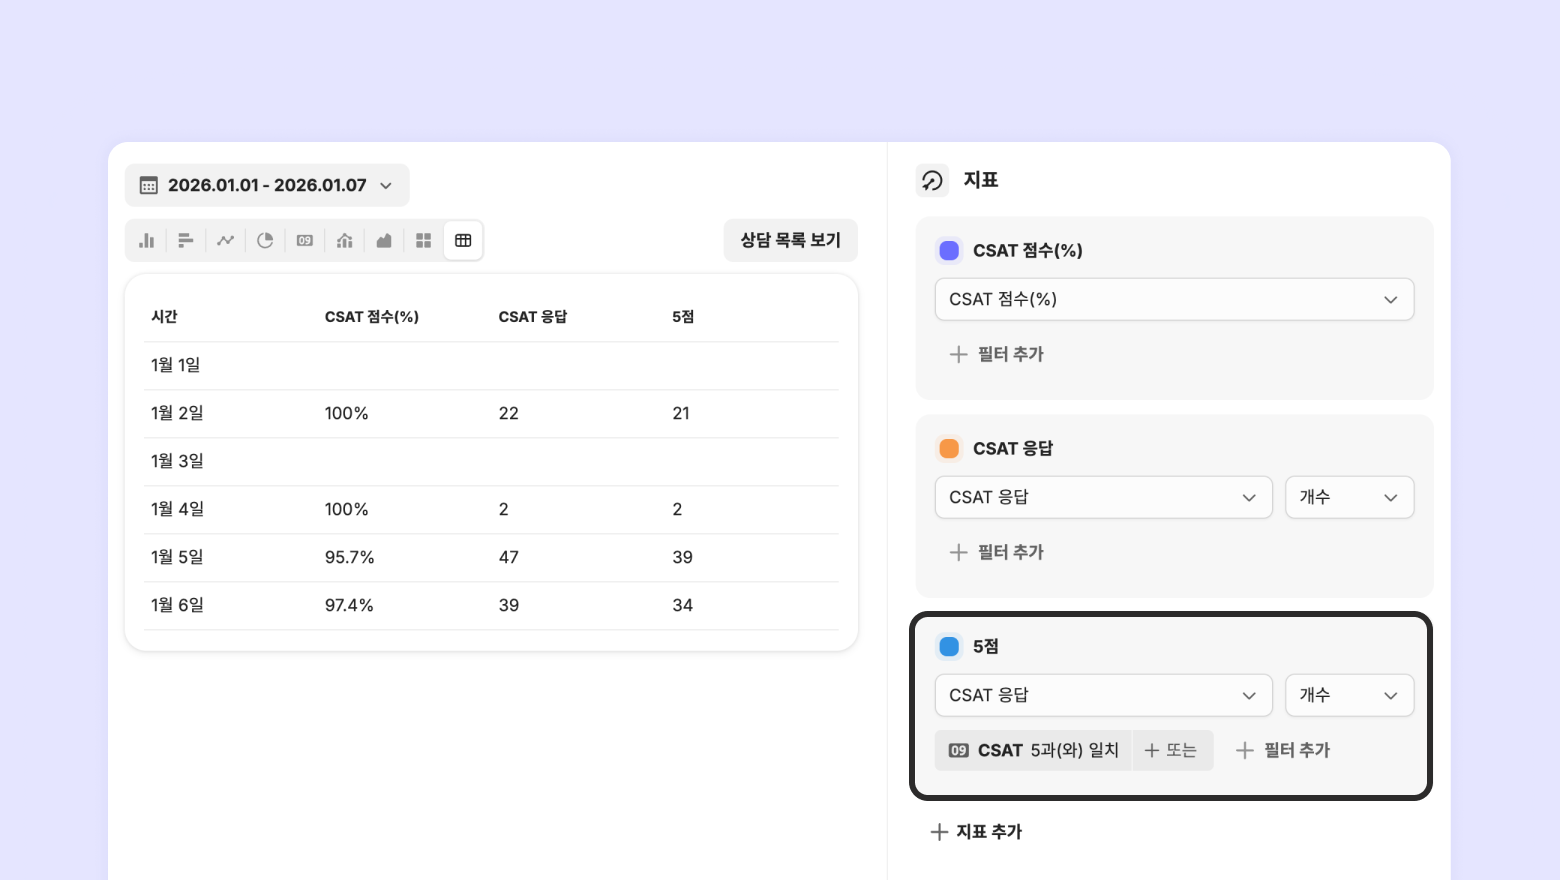Click 지표 추가 to add a metric

coord(977,832)
